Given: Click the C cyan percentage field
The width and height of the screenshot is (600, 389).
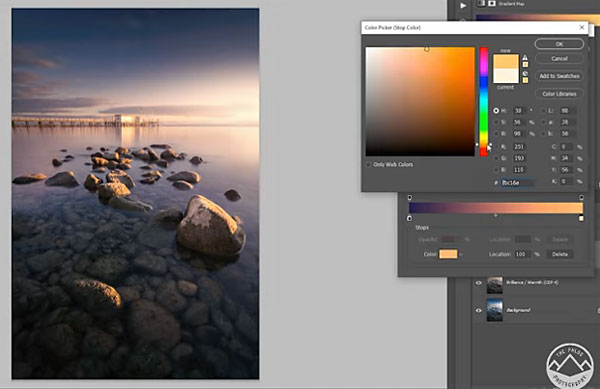Looking at the screenshot, I should click(566, 146).
